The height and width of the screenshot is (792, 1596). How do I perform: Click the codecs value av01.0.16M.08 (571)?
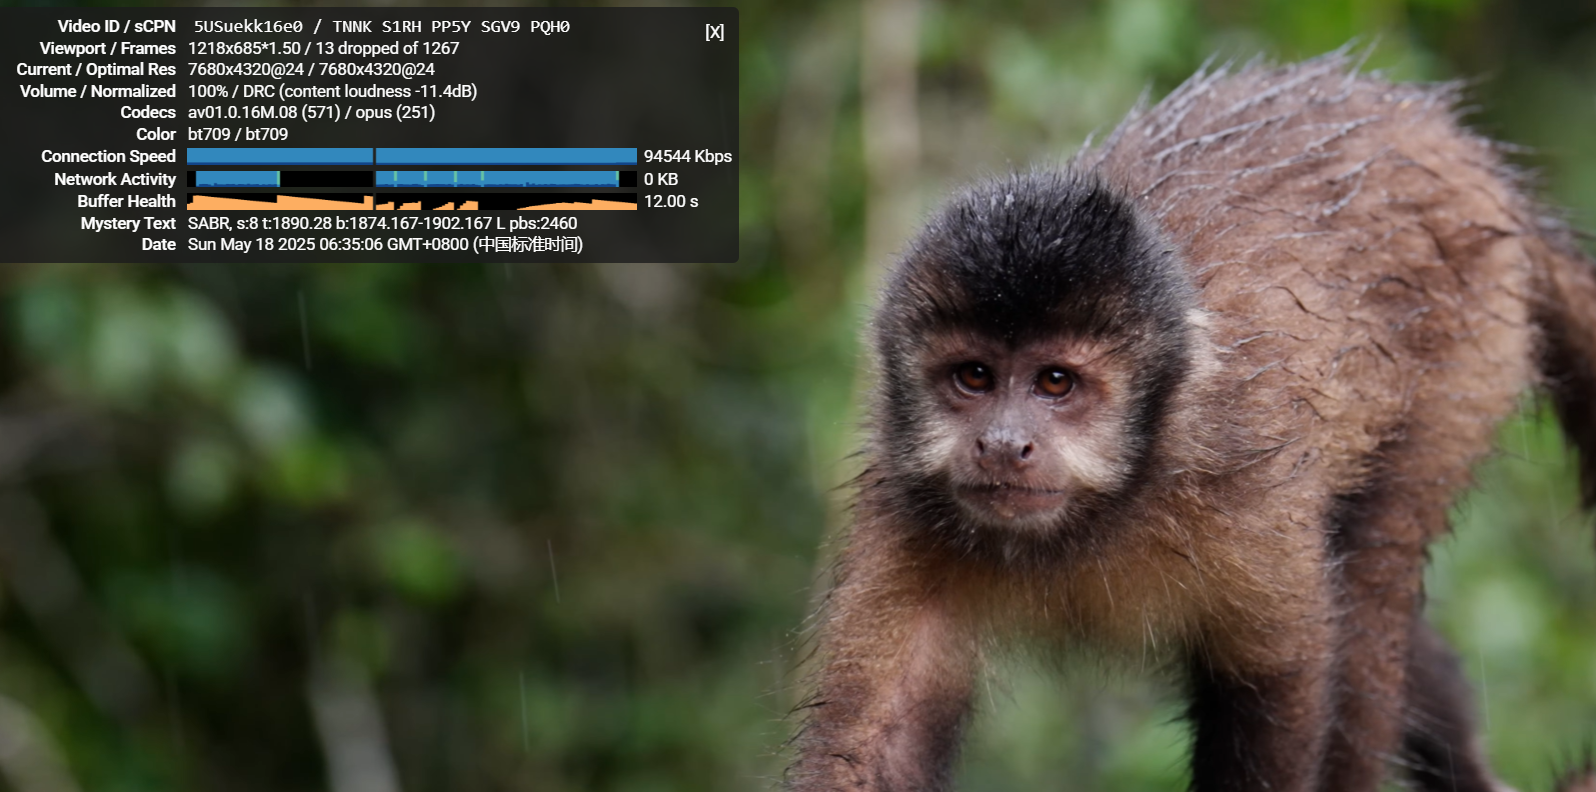(x=264, y=112)
